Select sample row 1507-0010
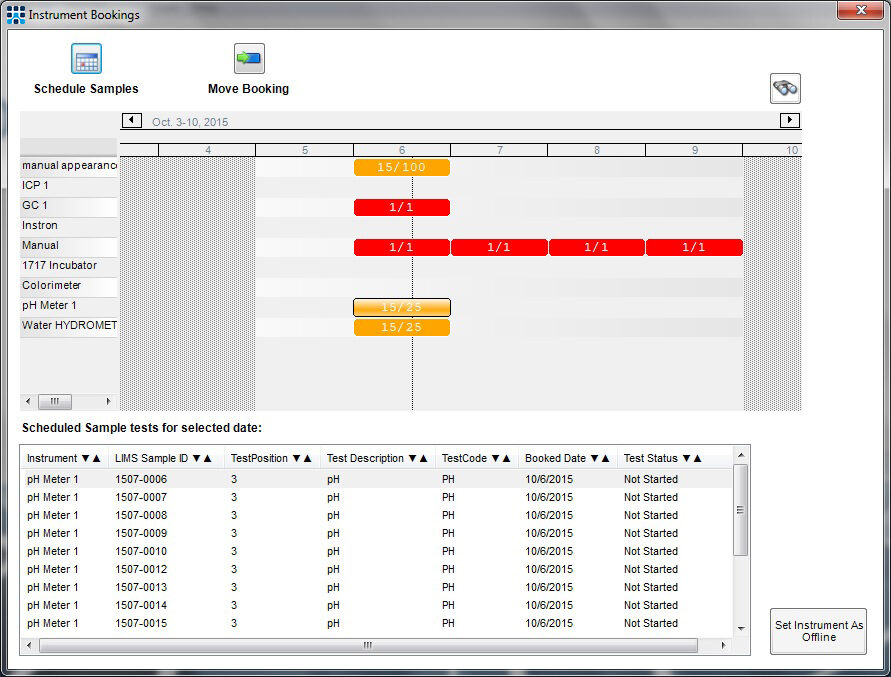 tap(141, 551)
